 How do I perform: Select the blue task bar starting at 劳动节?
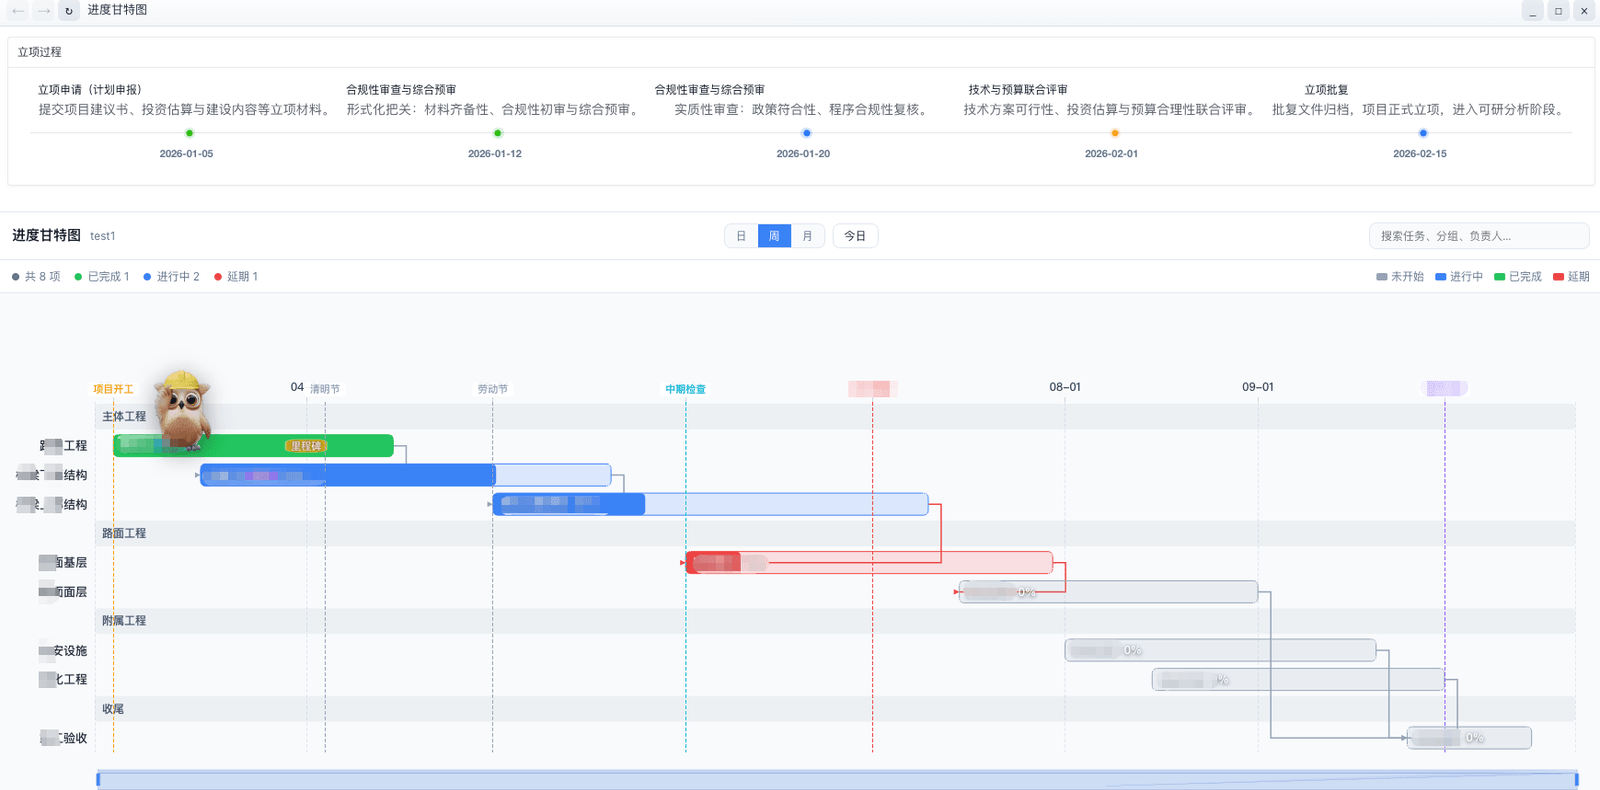[710, 504]
